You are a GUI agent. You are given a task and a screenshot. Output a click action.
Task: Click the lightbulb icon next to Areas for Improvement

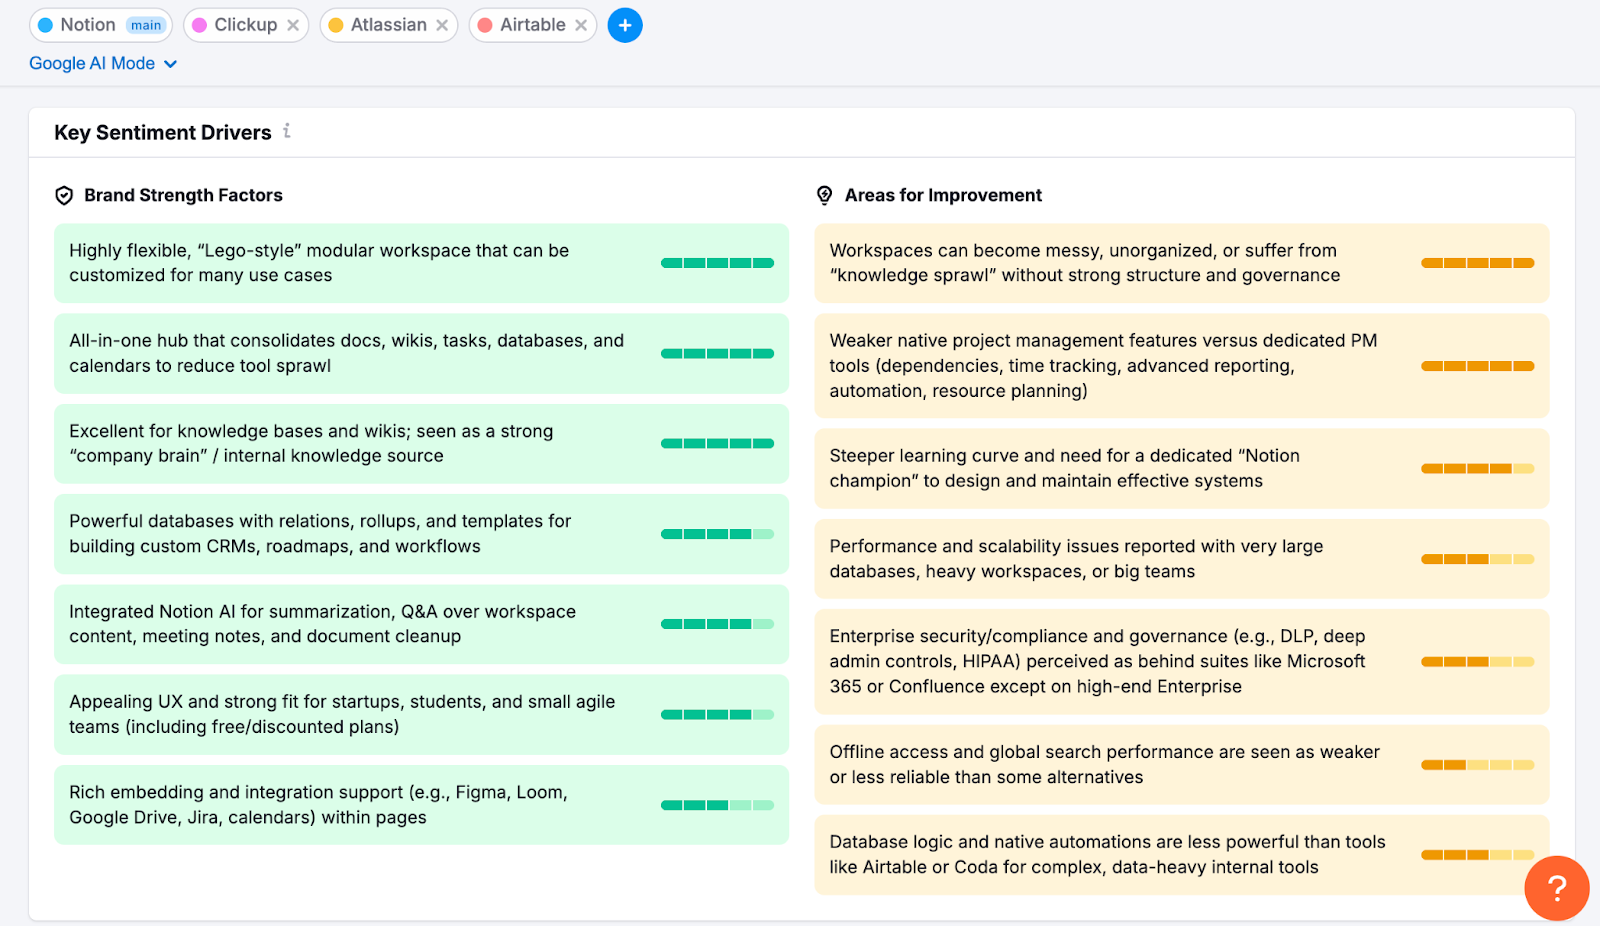(823, 195)
